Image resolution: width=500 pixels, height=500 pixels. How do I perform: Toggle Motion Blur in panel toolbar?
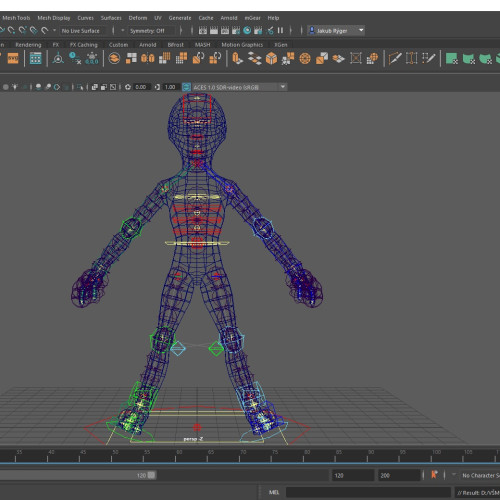click(48, 87)
